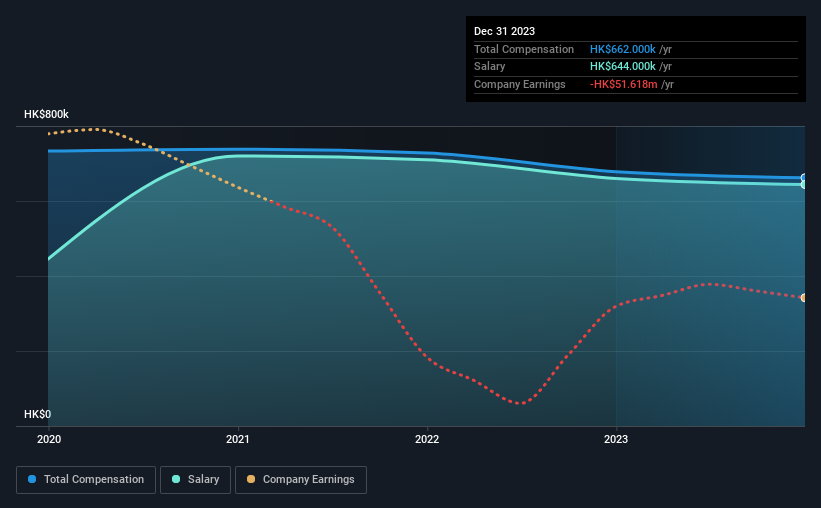Click the blue Total Compensation endpoint marker
The width and height of the screenshot is (821, 508).
[804, 178]
